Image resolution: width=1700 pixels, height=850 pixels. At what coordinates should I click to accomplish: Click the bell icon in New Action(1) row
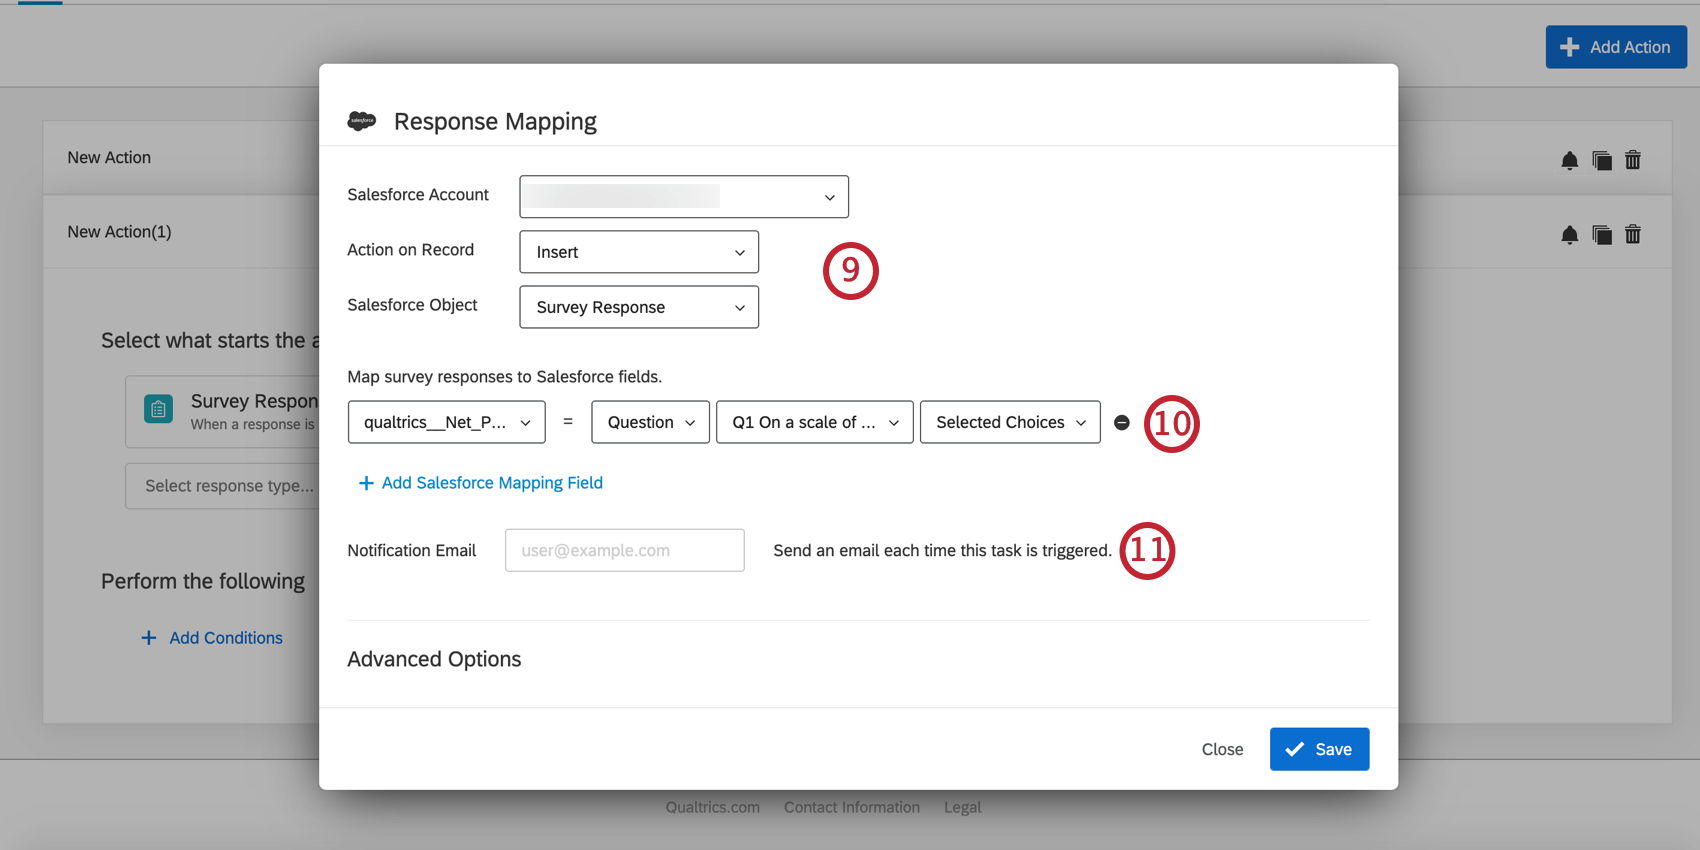tap(1569, 235)
